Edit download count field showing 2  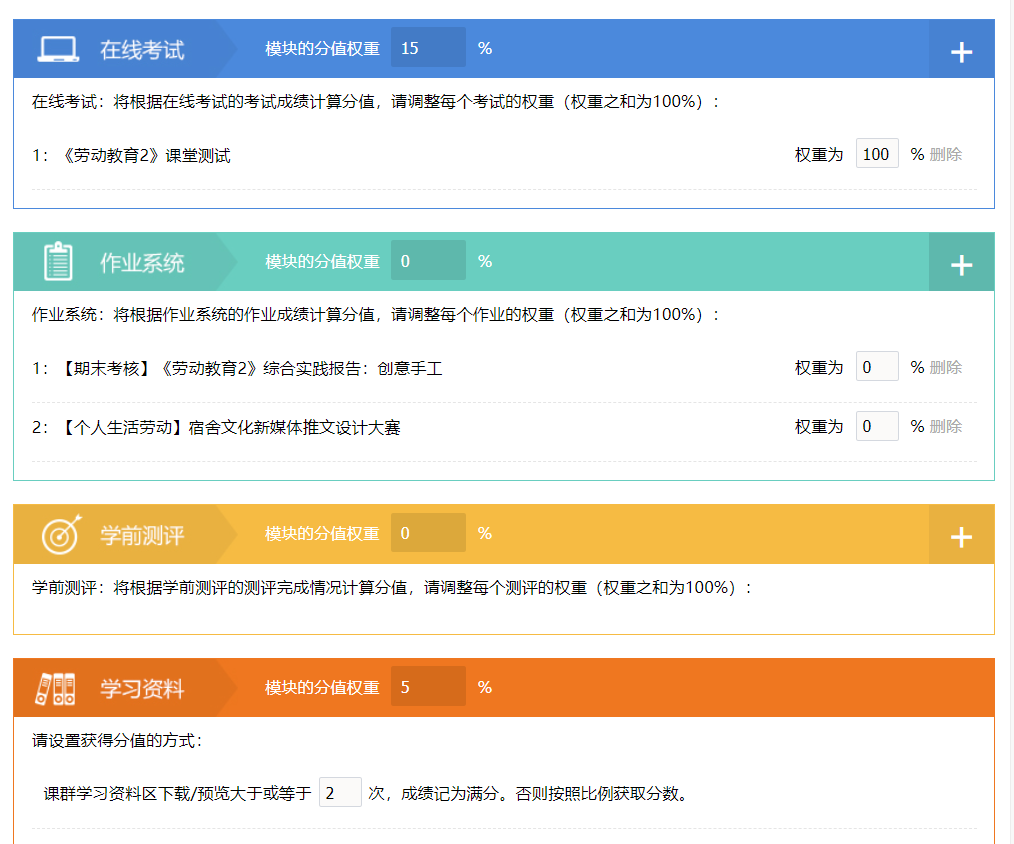340,793
